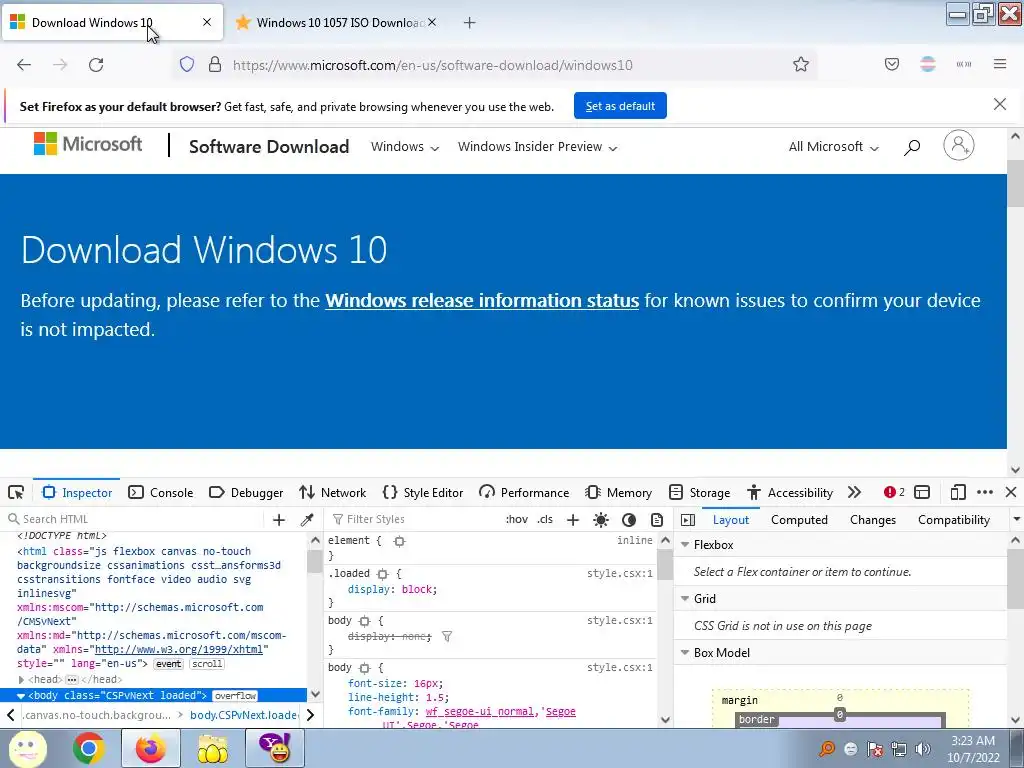Go back using the browser back arrow
Viewport: 1024px width, 768px height.
(x=24, y=65)
